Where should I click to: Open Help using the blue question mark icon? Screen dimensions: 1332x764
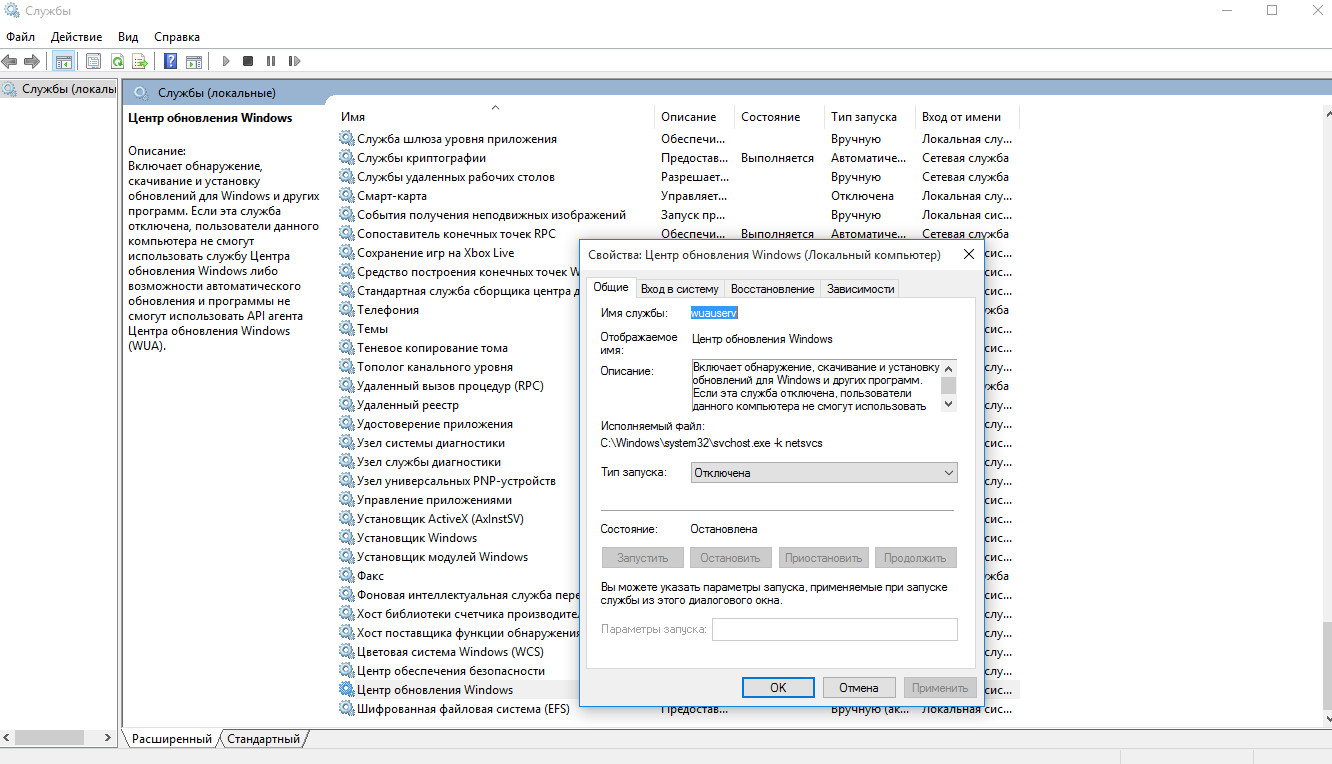pyautogui.click(x=171, y=61)
